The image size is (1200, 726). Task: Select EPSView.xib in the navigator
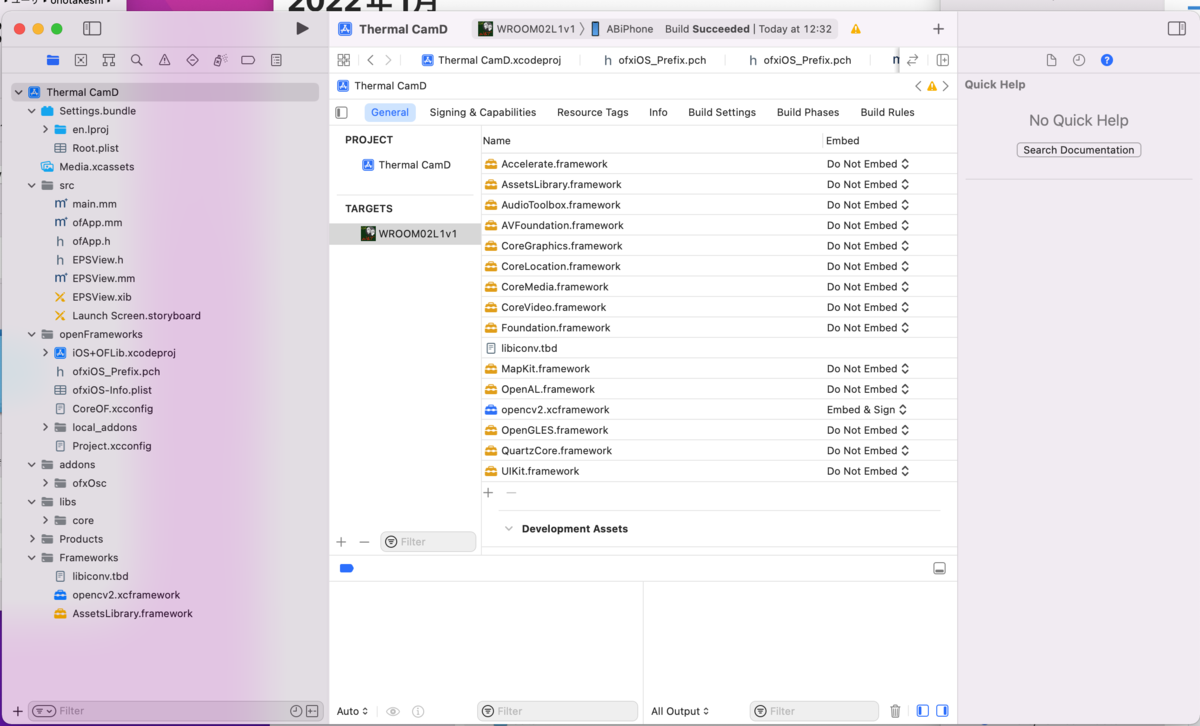point(101,297)
